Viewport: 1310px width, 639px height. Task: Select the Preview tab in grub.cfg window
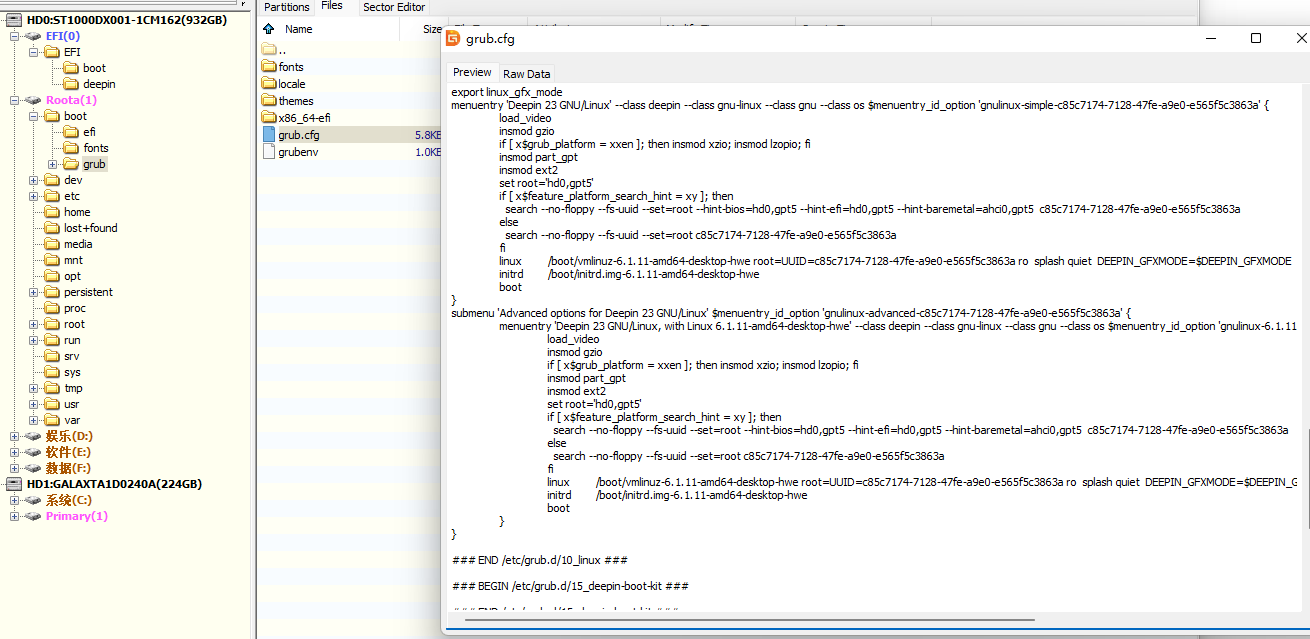pyautogui.click(x=472, y=72)
